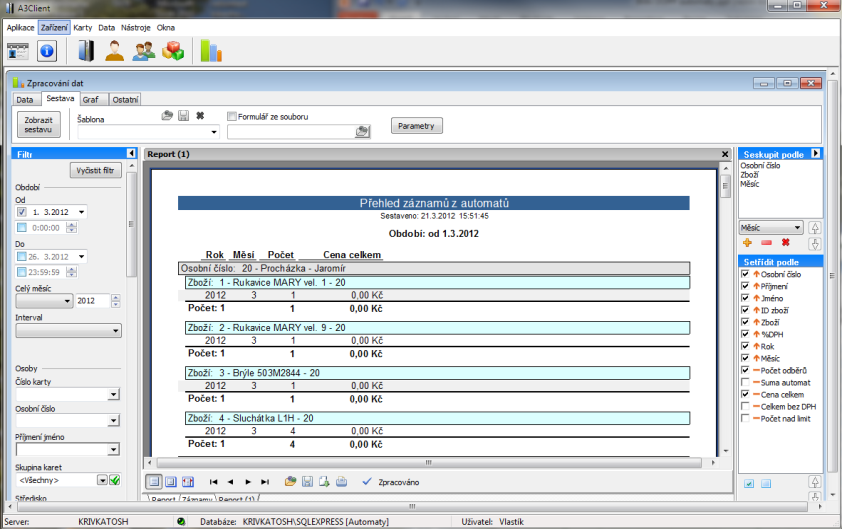Screen dimensions: 842x529
Task: Select second page view mode icon in report toolbar
Action: (x=171, y=482)
